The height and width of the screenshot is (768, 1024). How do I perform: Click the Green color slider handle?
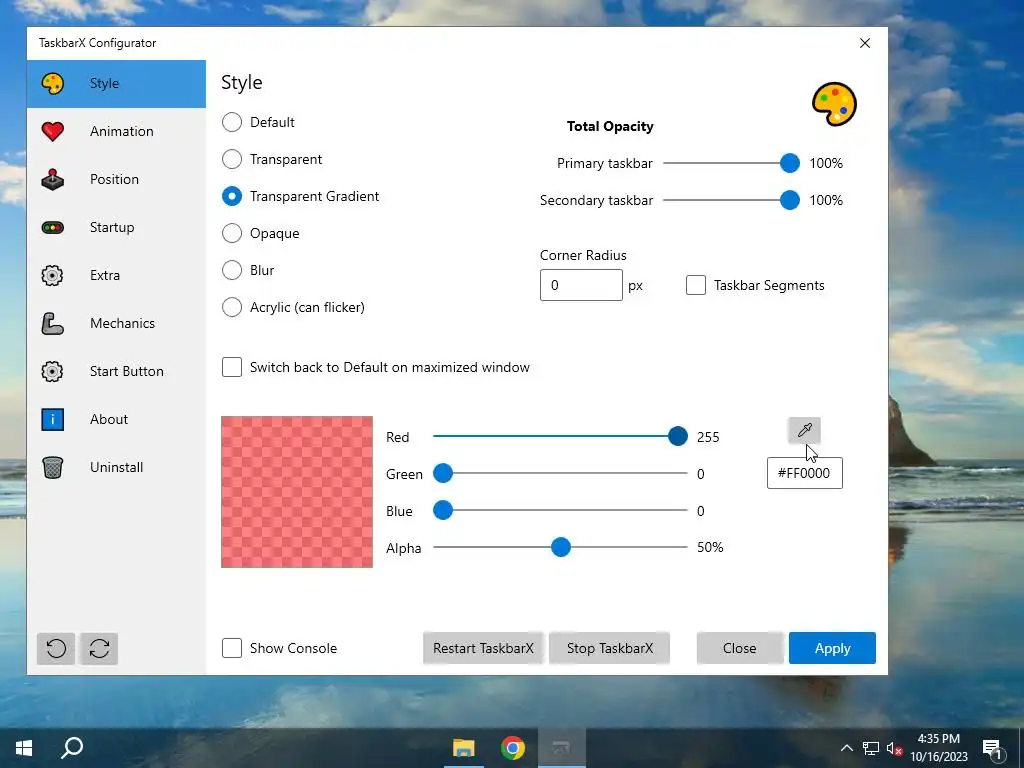click(443, 473)
